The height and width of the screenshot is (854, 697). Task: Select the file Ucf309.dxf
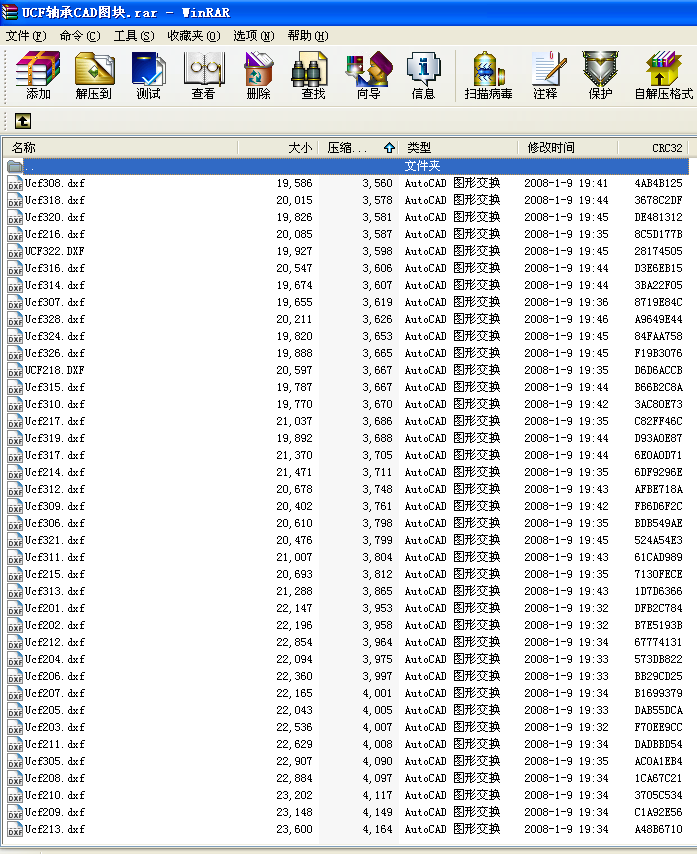pos(55,507)
